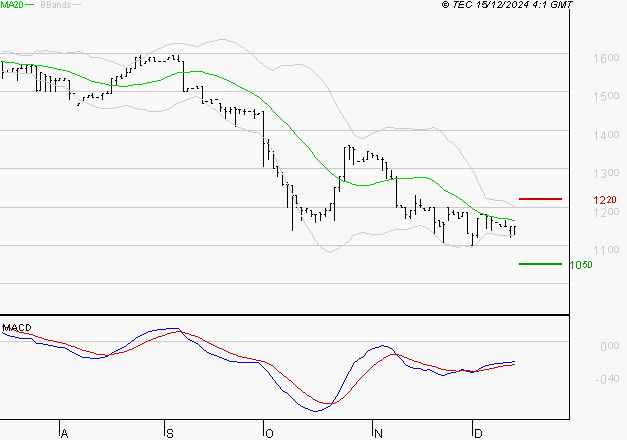This screenshot has width=627, height=440.
Task: Click the 1300 price axis label
Action: point(606,173)
